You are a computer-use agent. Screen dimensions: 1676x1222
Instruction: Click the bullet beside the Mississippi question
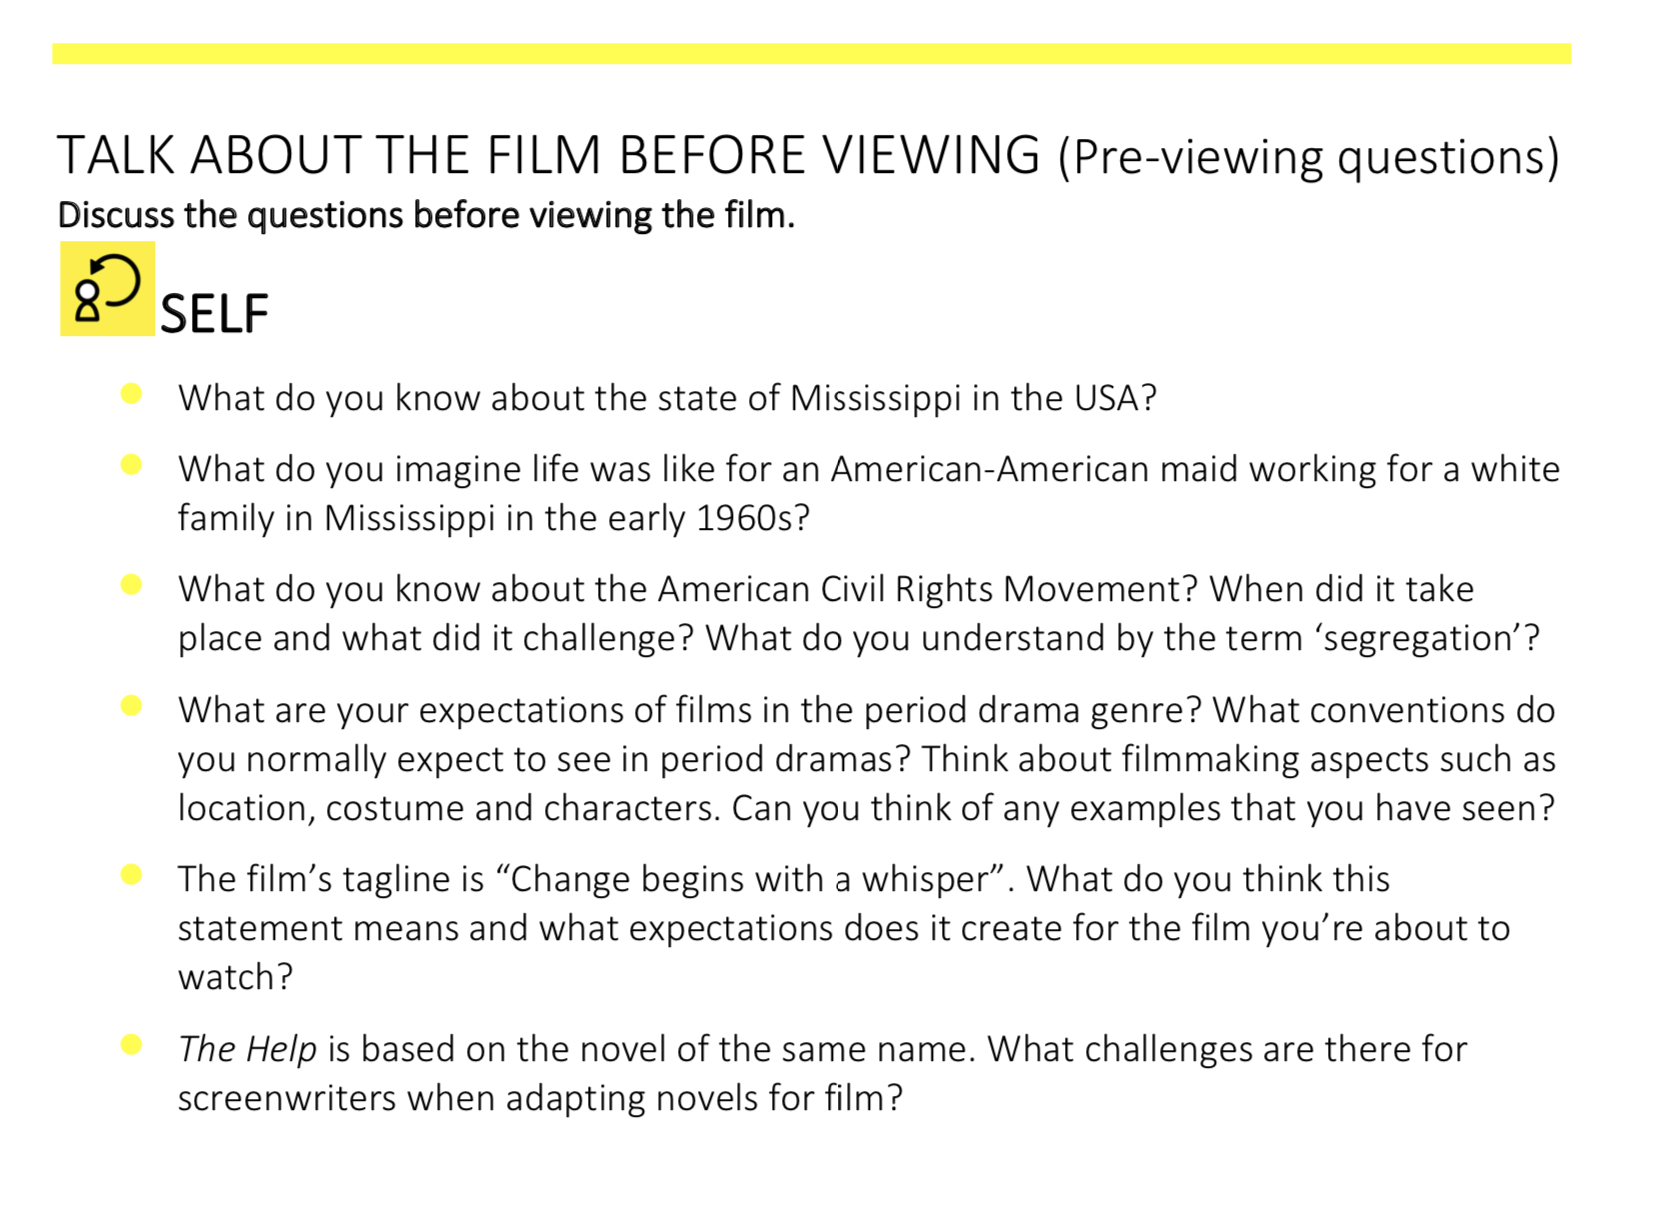click(x=131, y=394)
